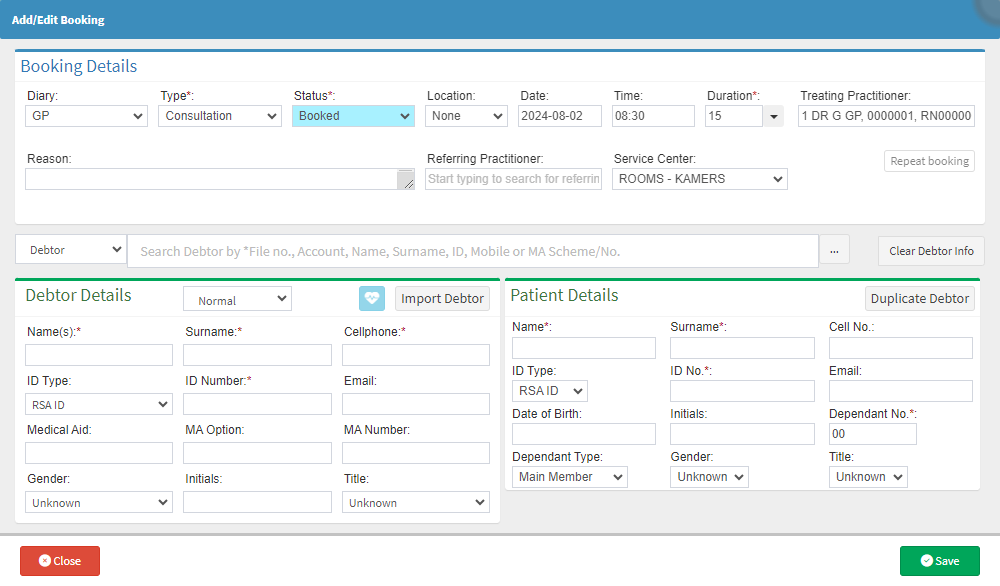The image size is (1000, 586).
Task: Click the Repeat booking button
Action: point(929,161)
